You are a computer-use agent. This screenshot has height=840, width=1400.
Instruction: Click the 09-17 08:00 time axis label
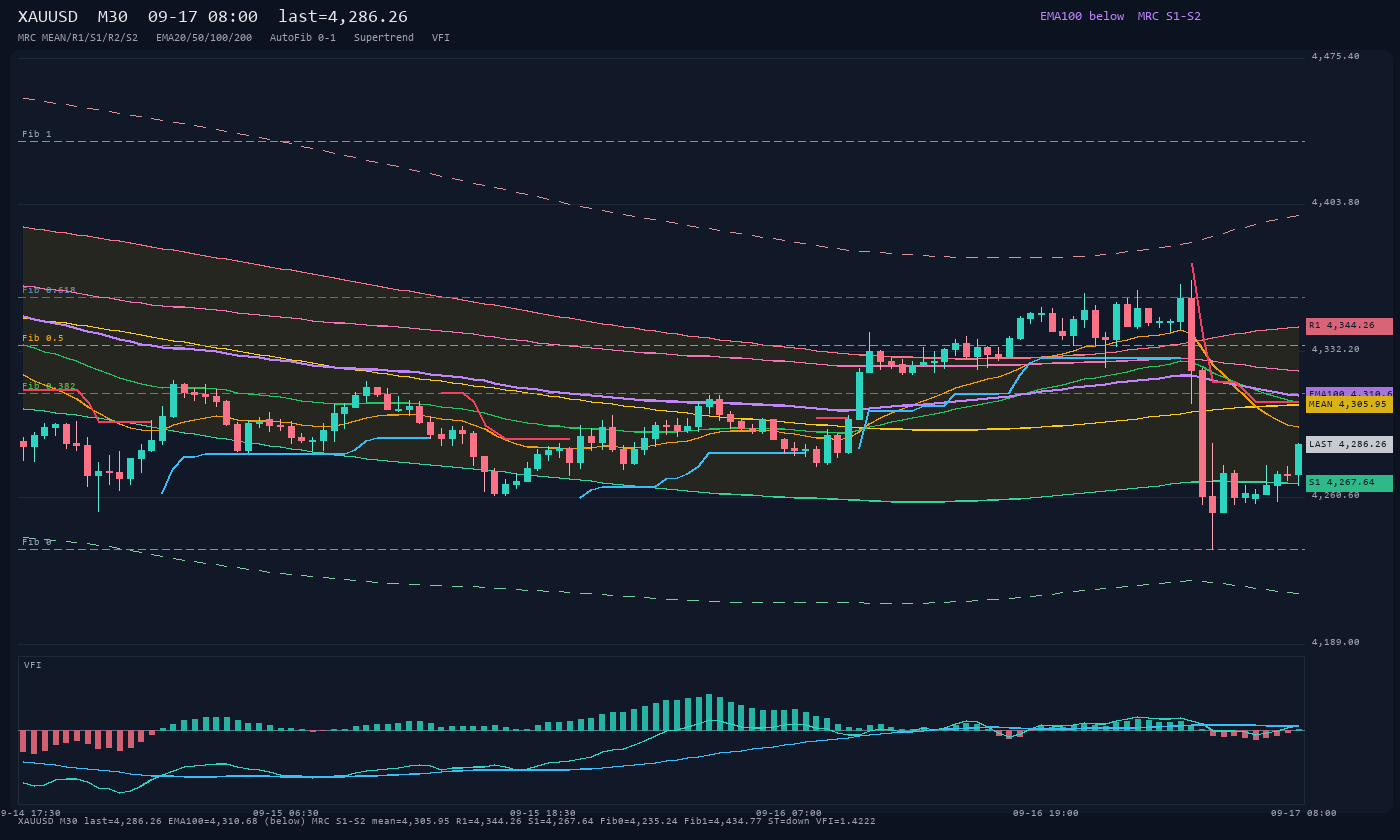point(1303,813)
